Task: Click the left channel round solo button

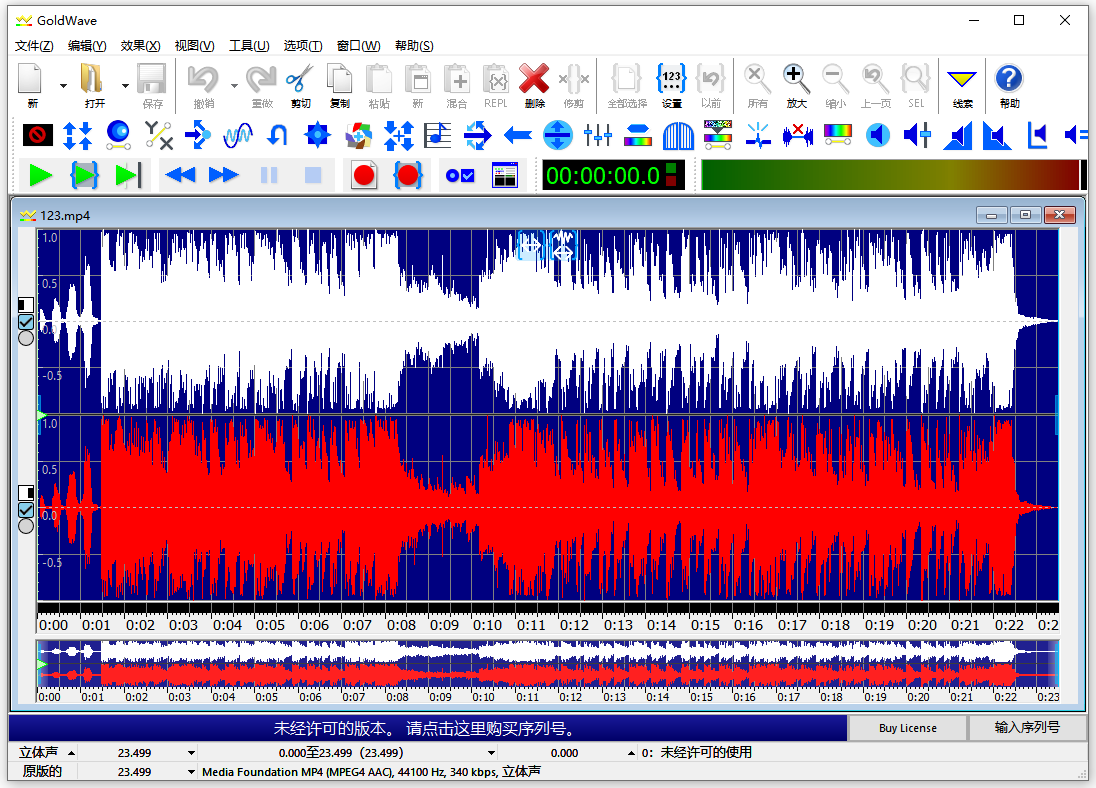Action: pyautogui.click(x=26, y=338)
